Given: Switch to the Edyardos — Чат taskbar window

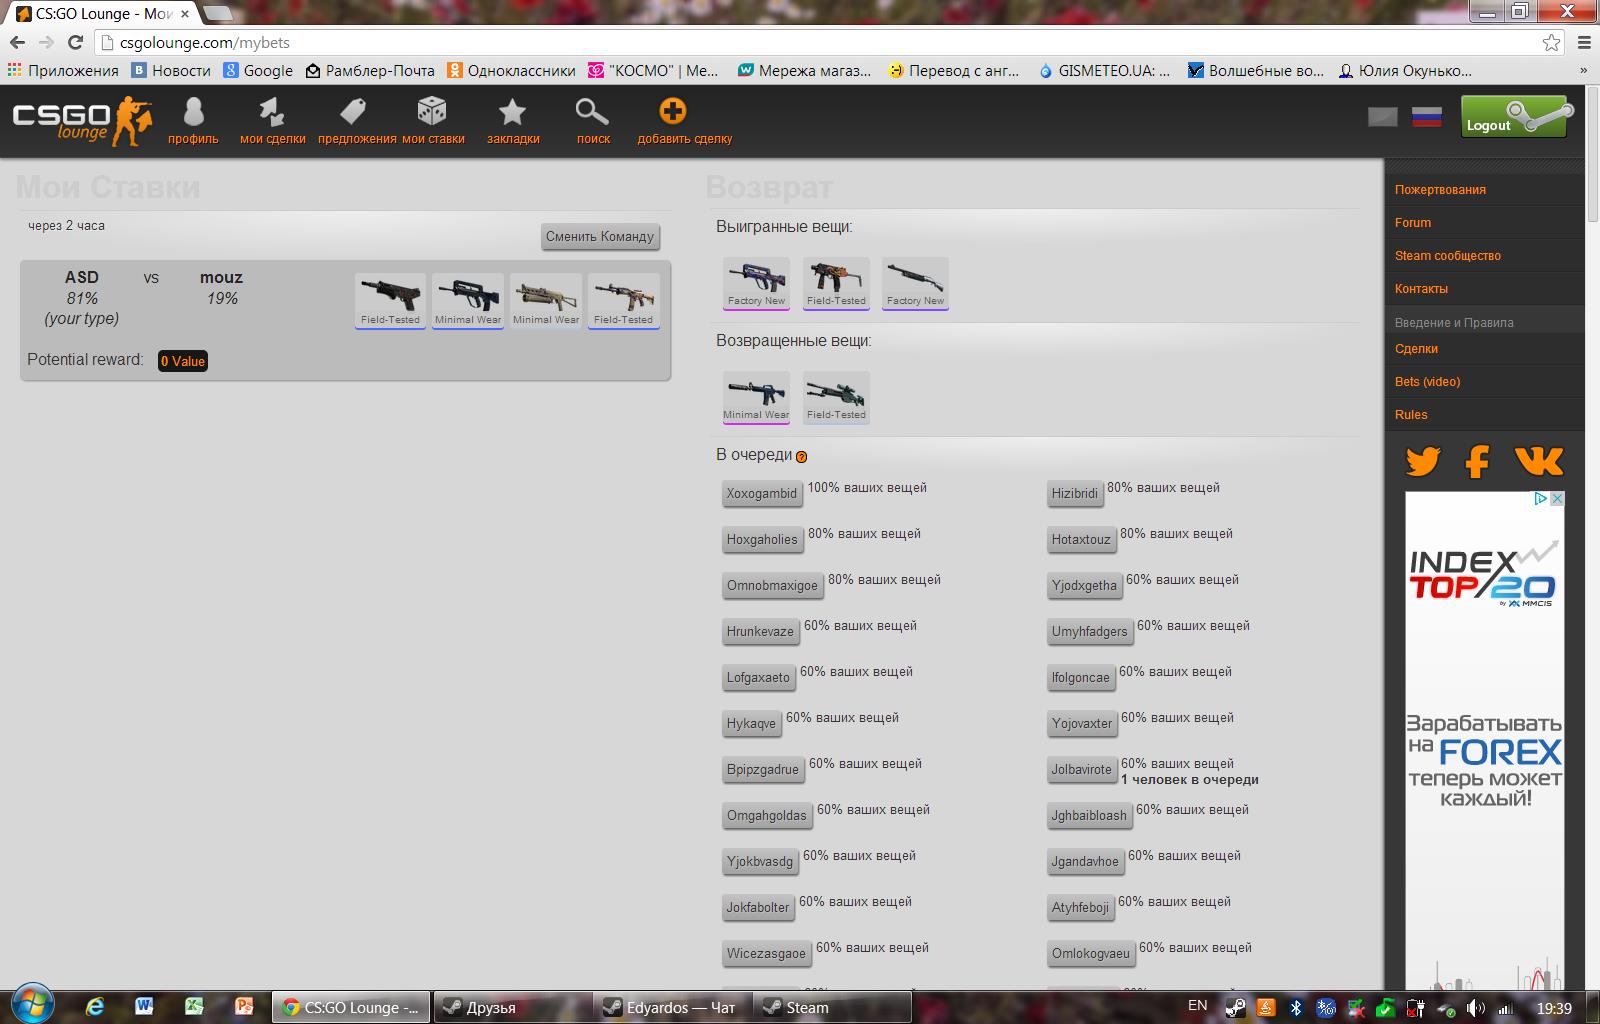Looking at the screenshot, I should click(672, 1007).
